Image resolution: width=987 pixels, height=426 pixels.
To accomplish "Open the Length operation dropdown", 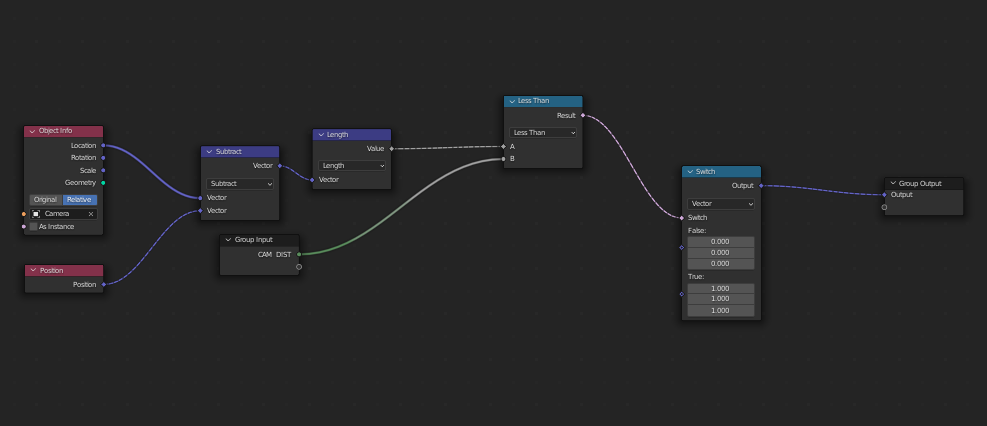I will (352, 165).
